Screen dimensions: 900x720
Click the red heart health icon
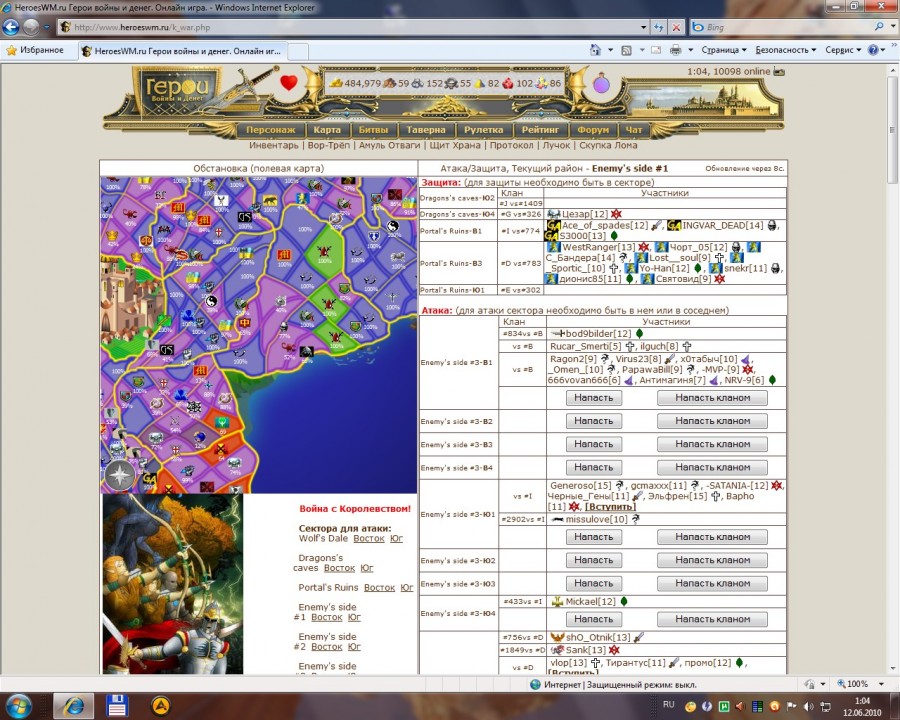pos(288,83)
